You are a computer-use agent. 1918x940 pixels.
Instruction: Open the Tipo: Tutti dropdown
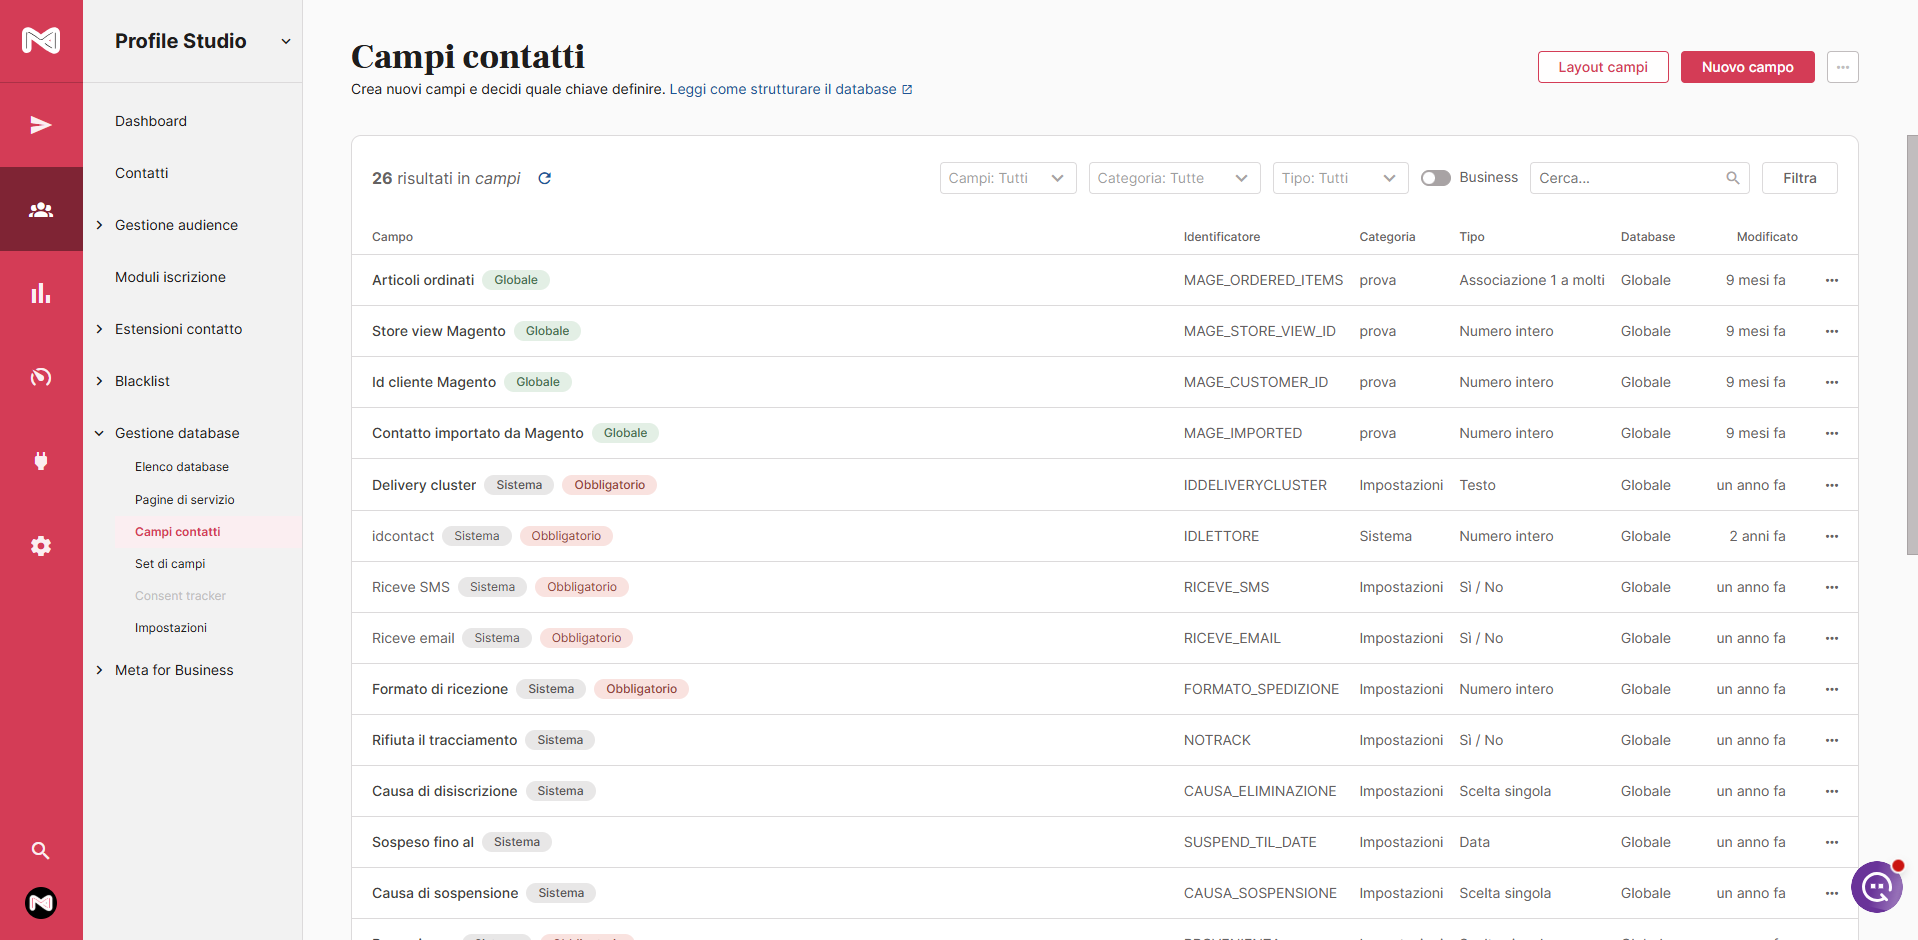pyautogui.click(x=1340, y=178)
